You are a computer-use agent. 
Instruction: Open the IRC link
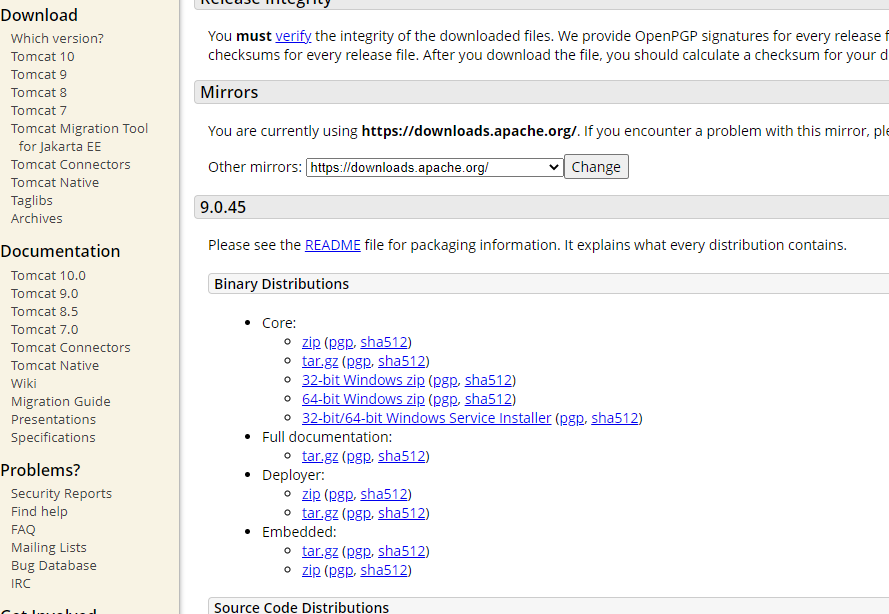point(21,583)
